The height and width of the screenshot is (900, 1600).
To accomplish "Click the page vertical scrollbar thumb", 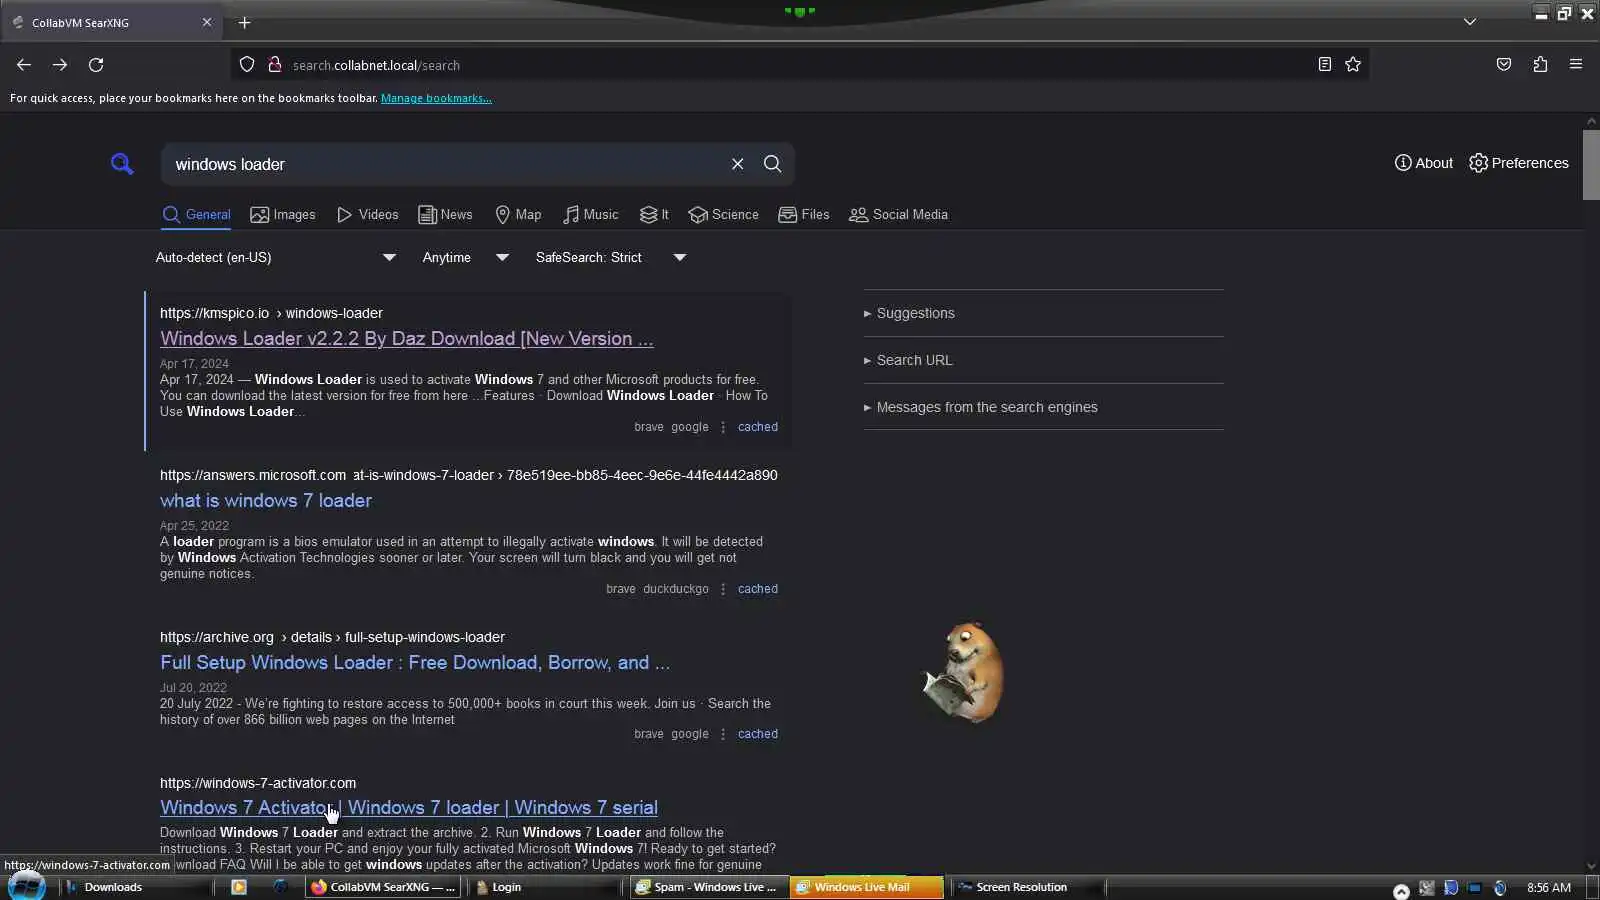I will 1591,164.
